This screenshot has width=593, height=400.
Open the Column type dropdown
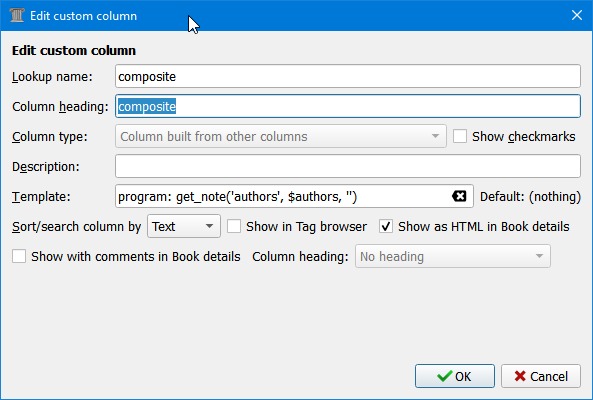[281, 136]
